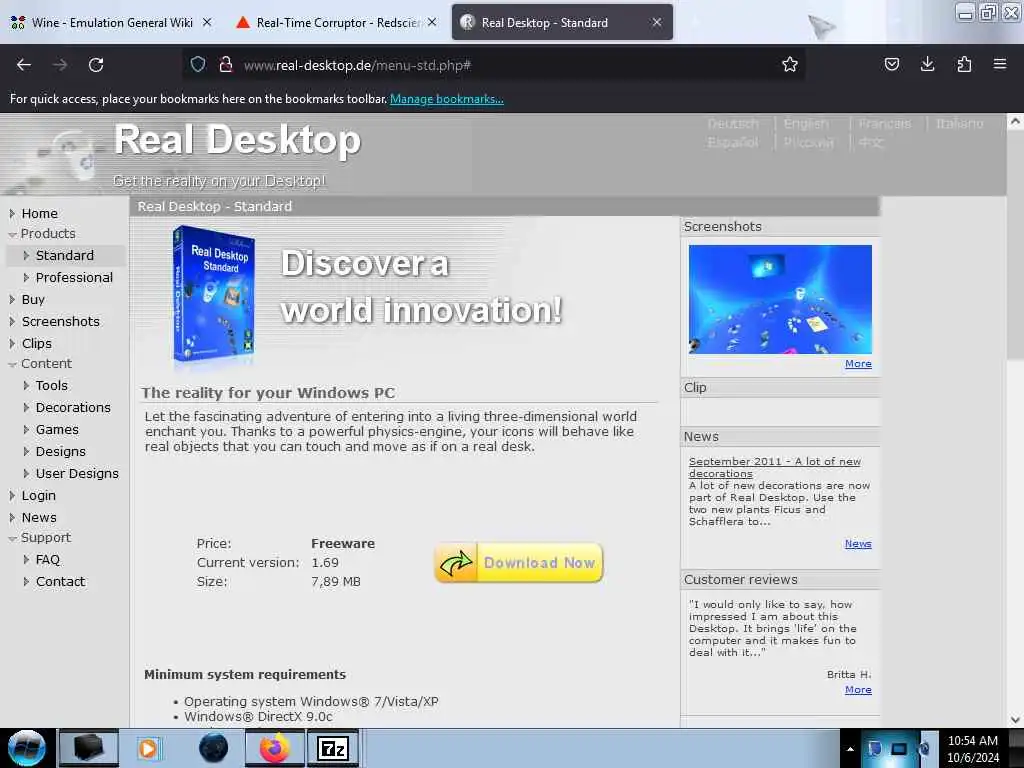
Task: Click the Download Now button
Action: click(519, 562)
